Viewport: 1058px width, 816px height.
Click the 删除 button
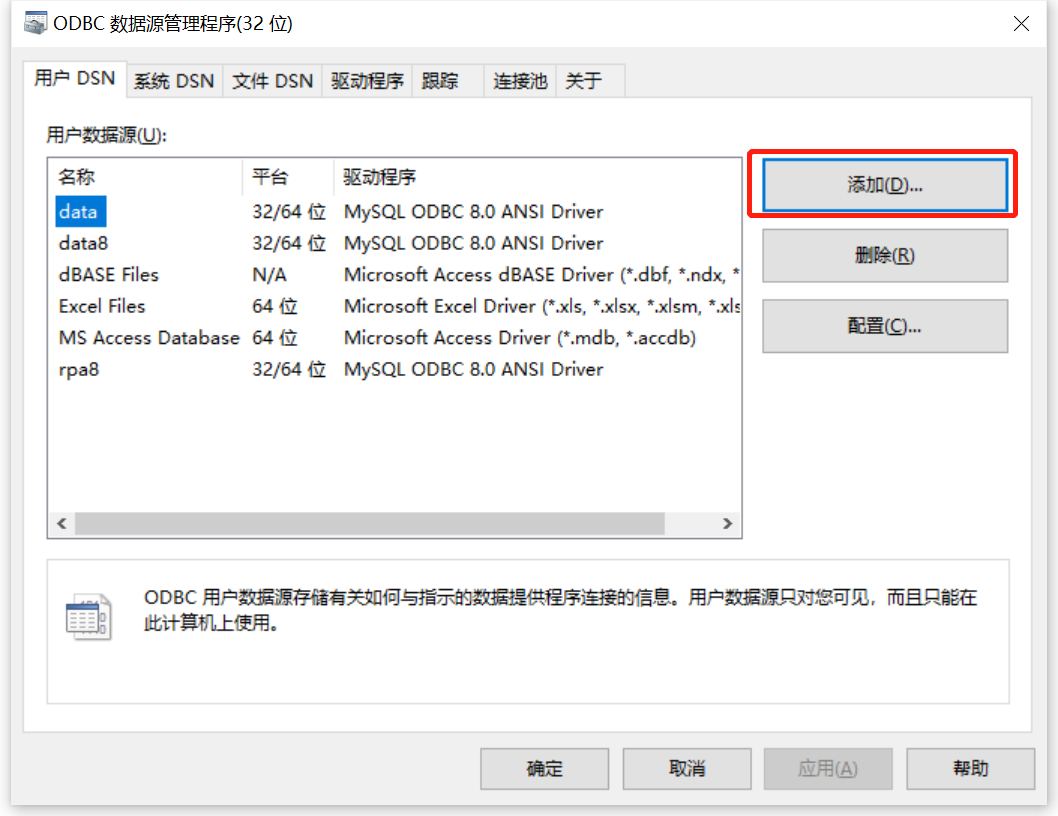tap(883, 256)
